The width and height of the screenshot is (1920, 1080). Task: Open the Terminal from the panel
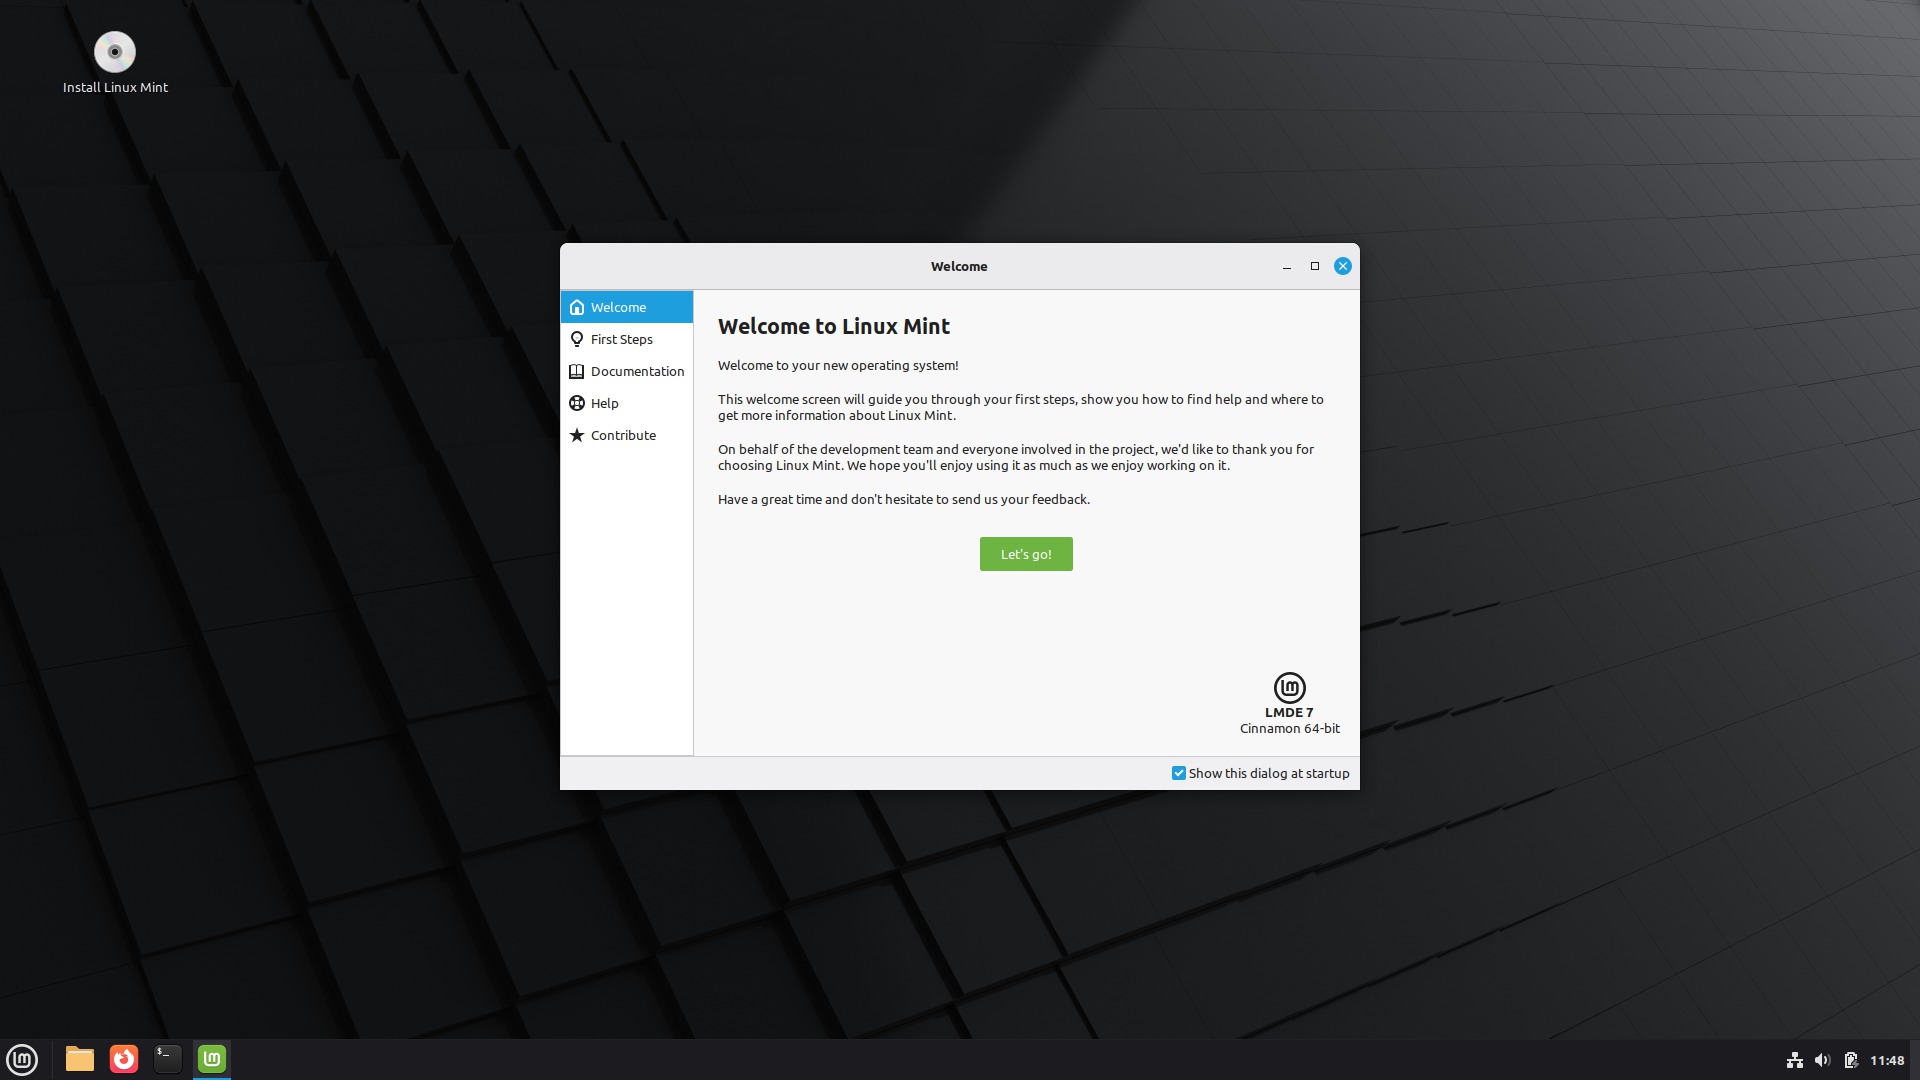click(x=168, y=1059)
